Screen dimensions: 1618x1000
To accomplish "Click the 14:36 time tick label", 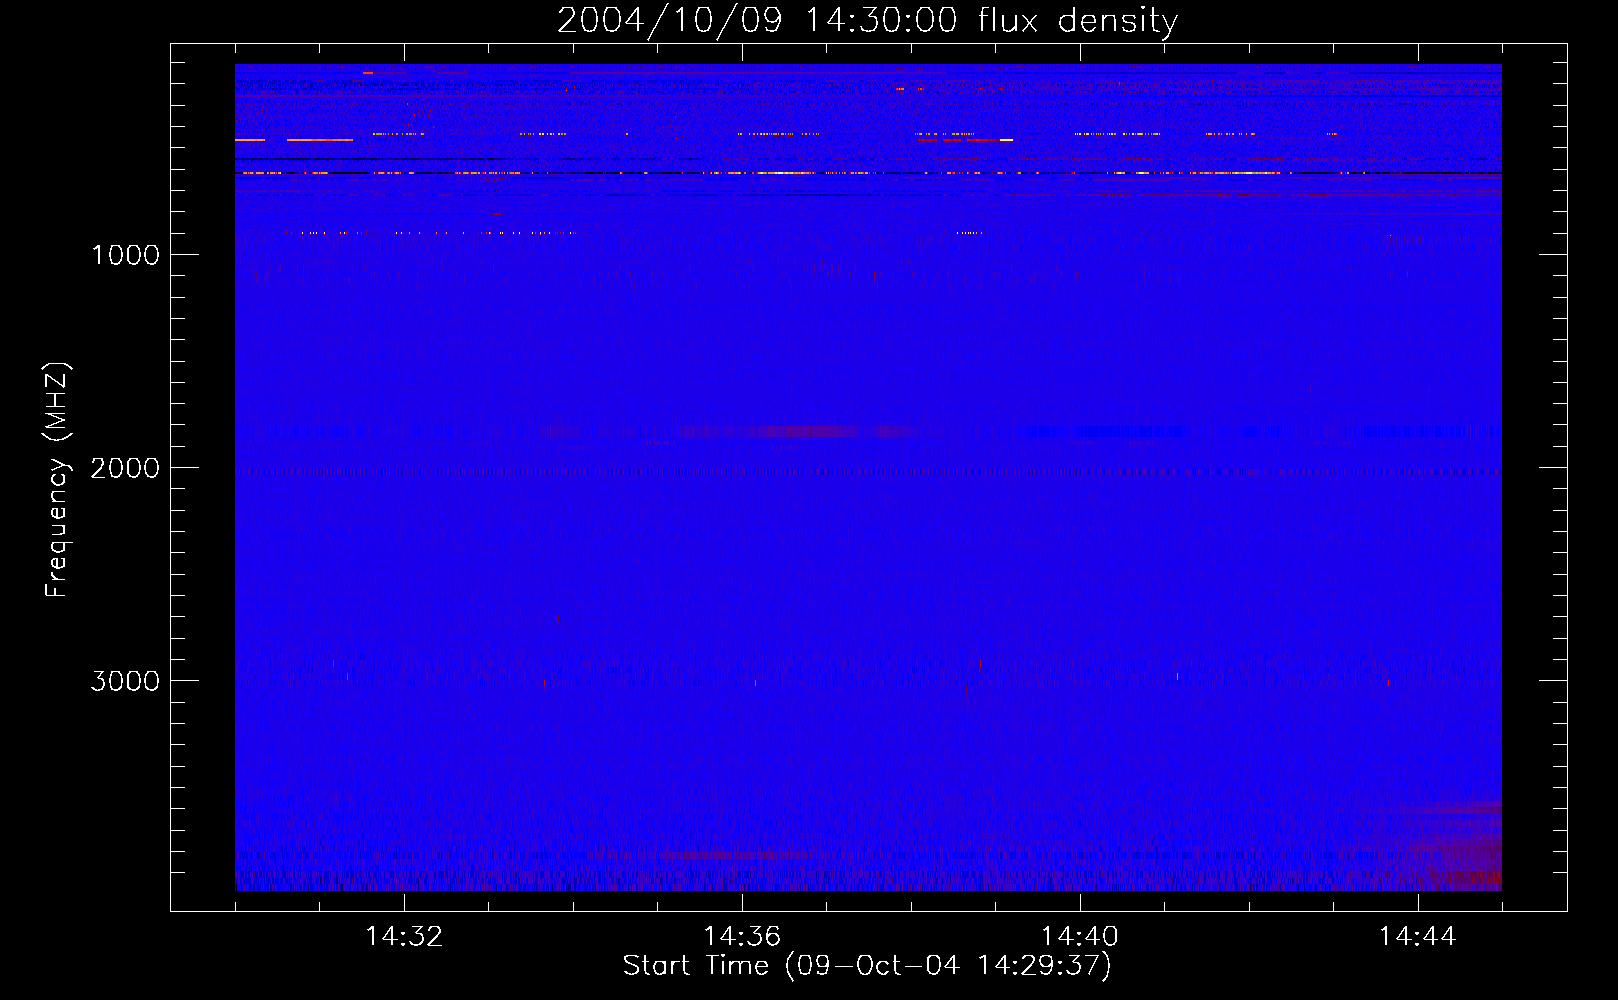I will [742, 937].
